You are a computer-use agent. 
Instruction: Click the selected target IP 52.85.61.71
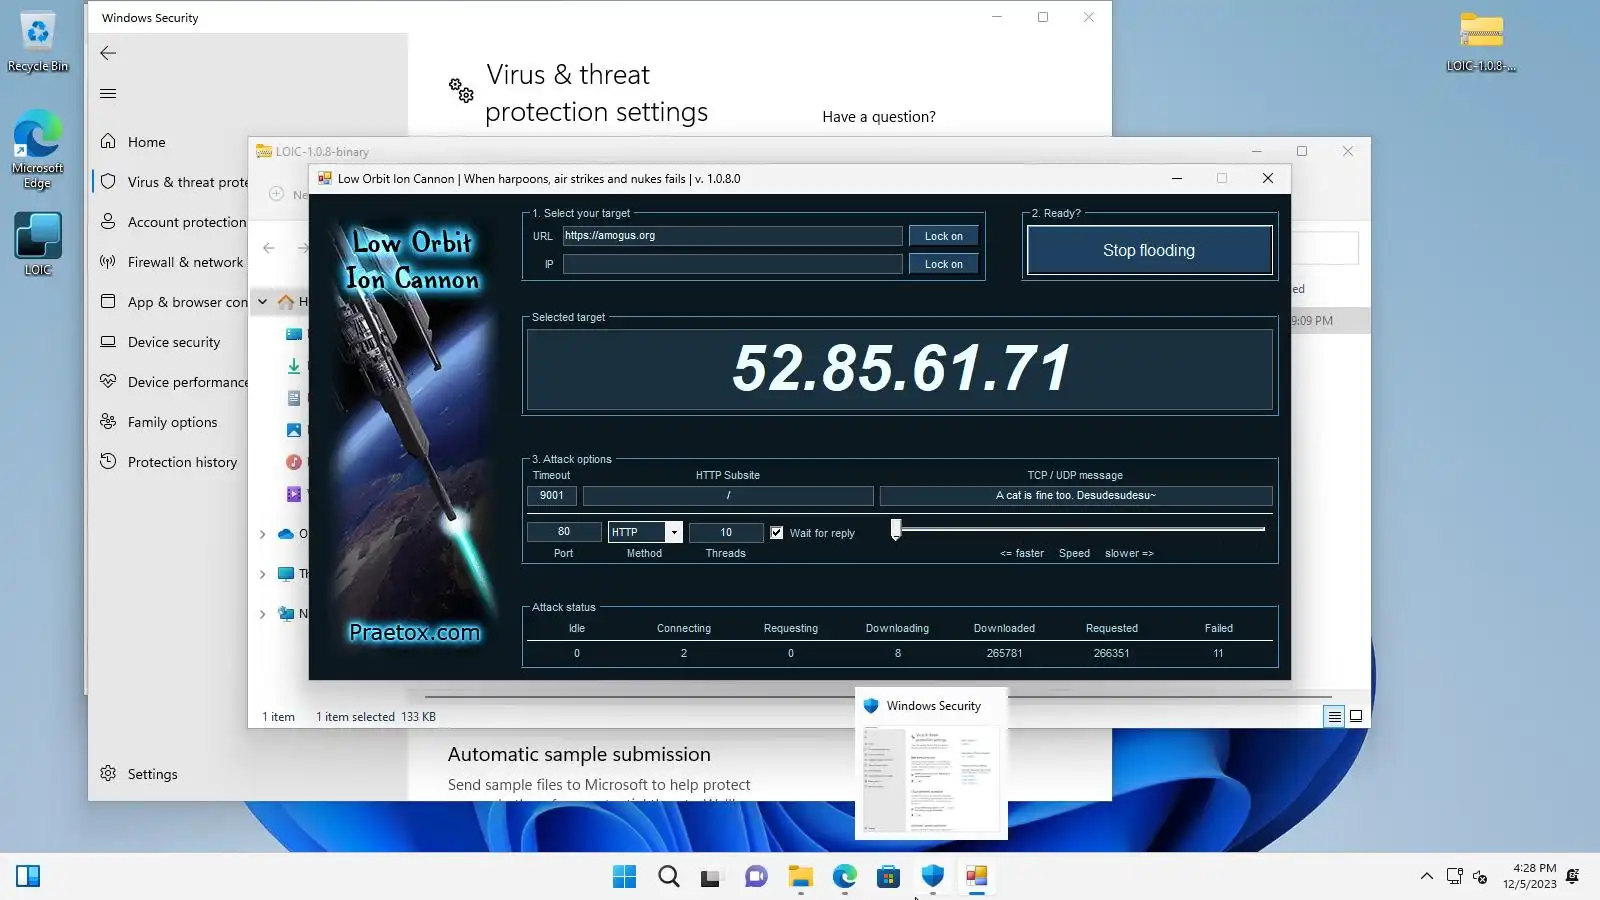(x=901, y=368)
